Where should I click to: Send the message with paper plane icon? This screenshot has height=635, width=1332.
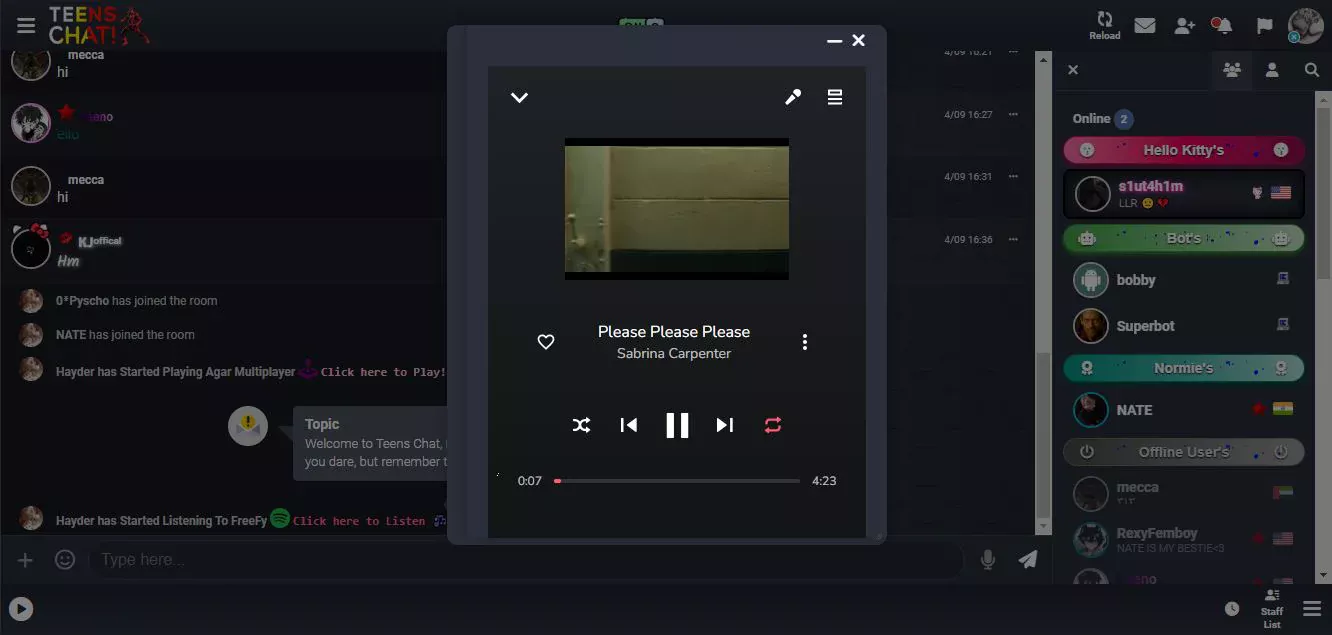[1028, 560]
